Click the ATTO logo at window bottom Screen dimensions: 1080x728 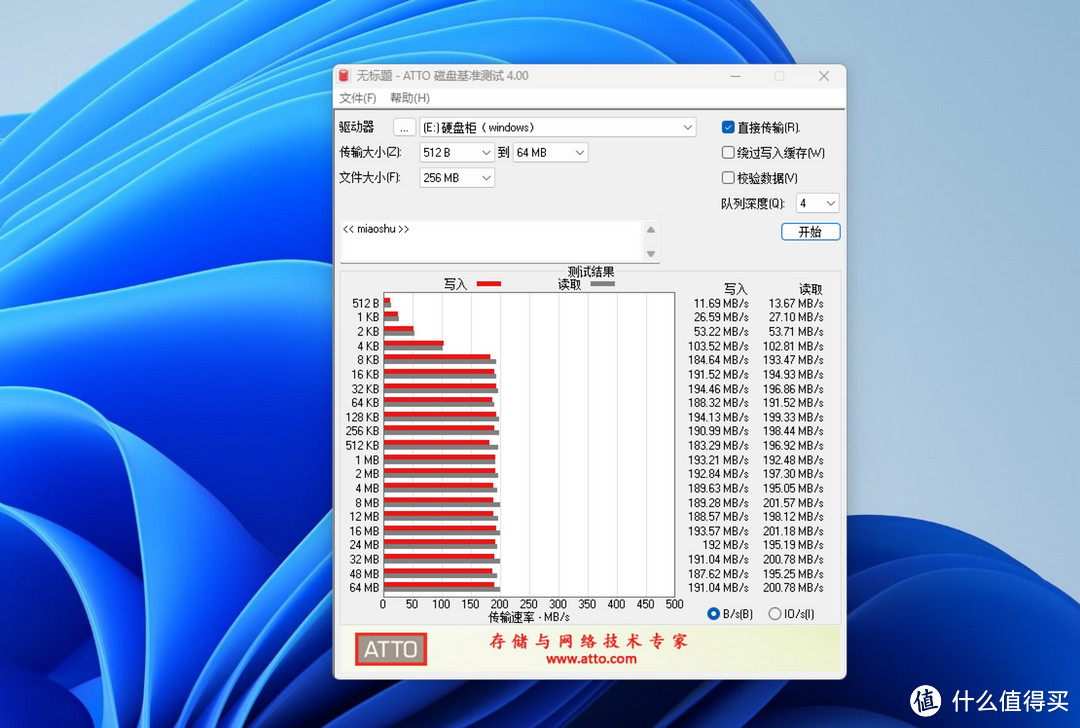pyautogui.click(x=390, y=649)
